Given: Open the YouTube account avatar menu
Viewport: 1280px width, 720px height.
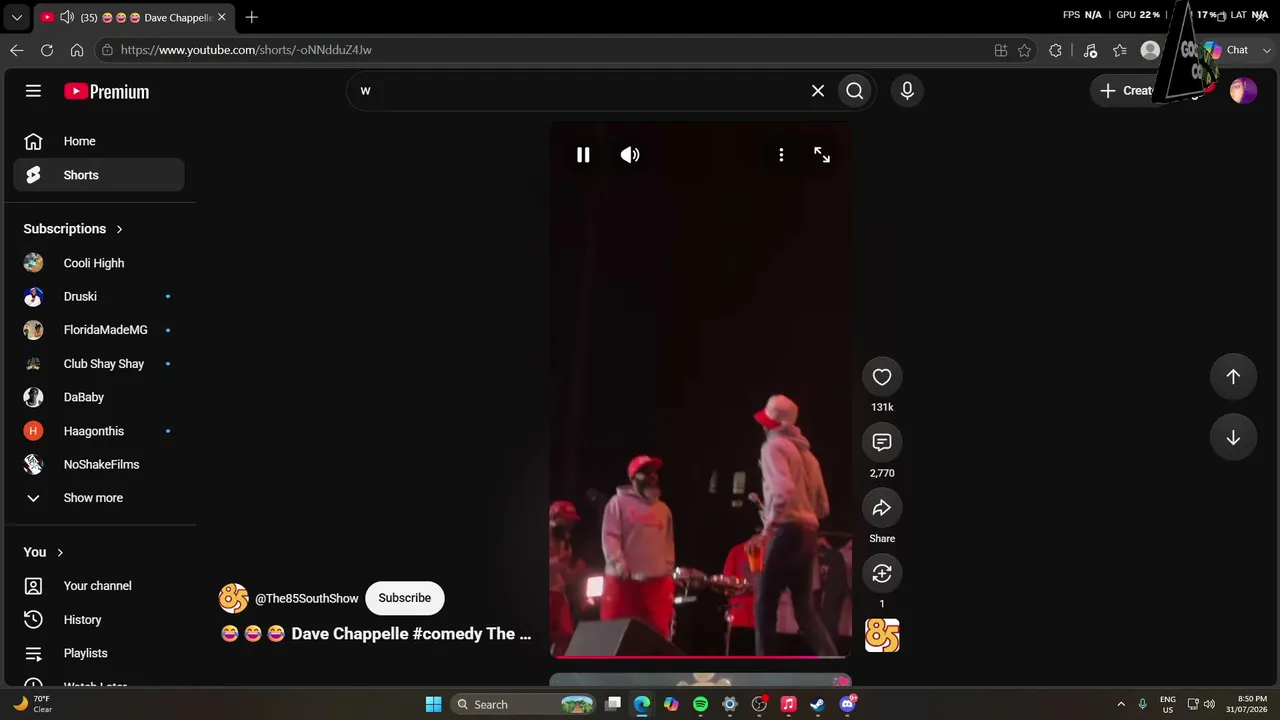Looking at the screenshot, I should point(1243,91).
